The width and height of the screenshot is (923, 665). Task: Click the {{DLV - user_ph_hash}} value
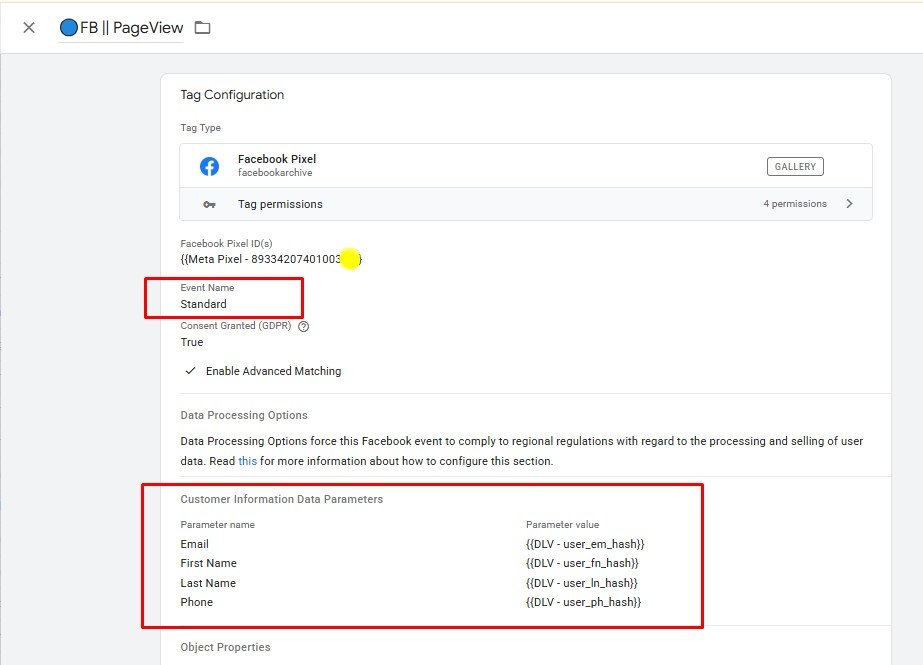click(583, 602)
